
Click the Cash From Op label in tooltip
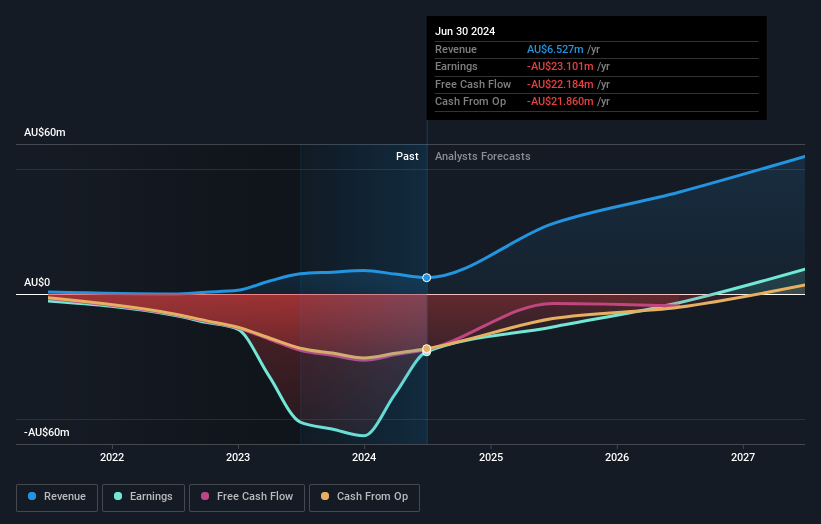click(x=471, y=102)
